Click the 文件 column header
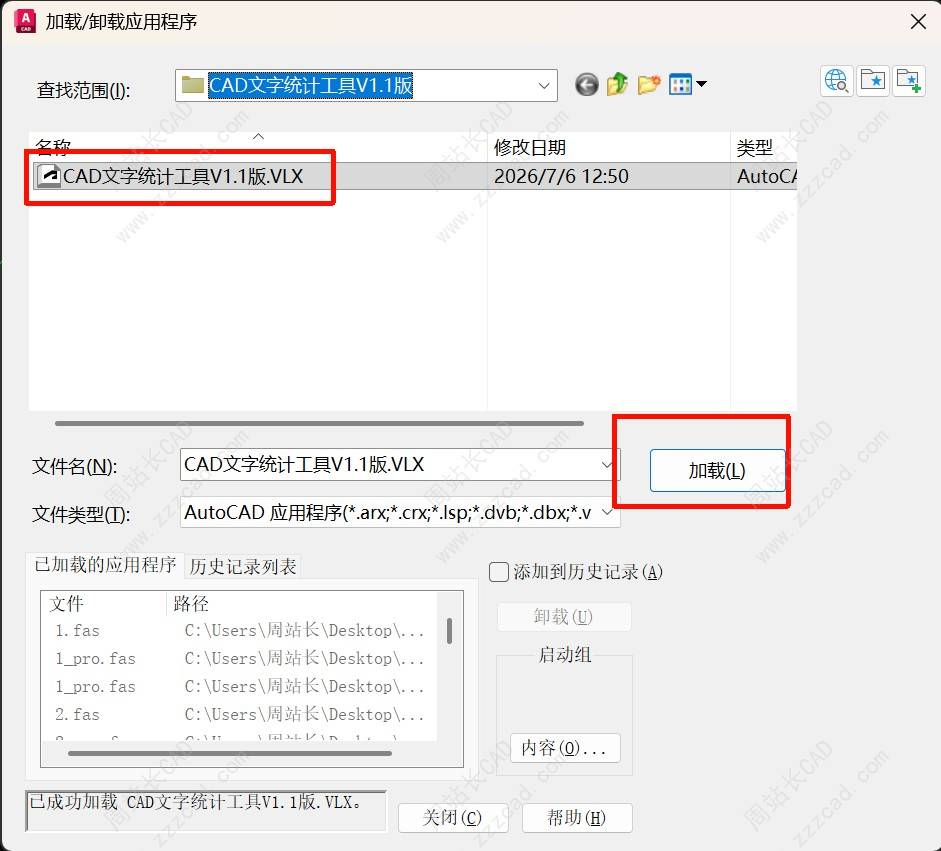The width and height of the screenshot is (941, 851). click(x=104, y=604)
